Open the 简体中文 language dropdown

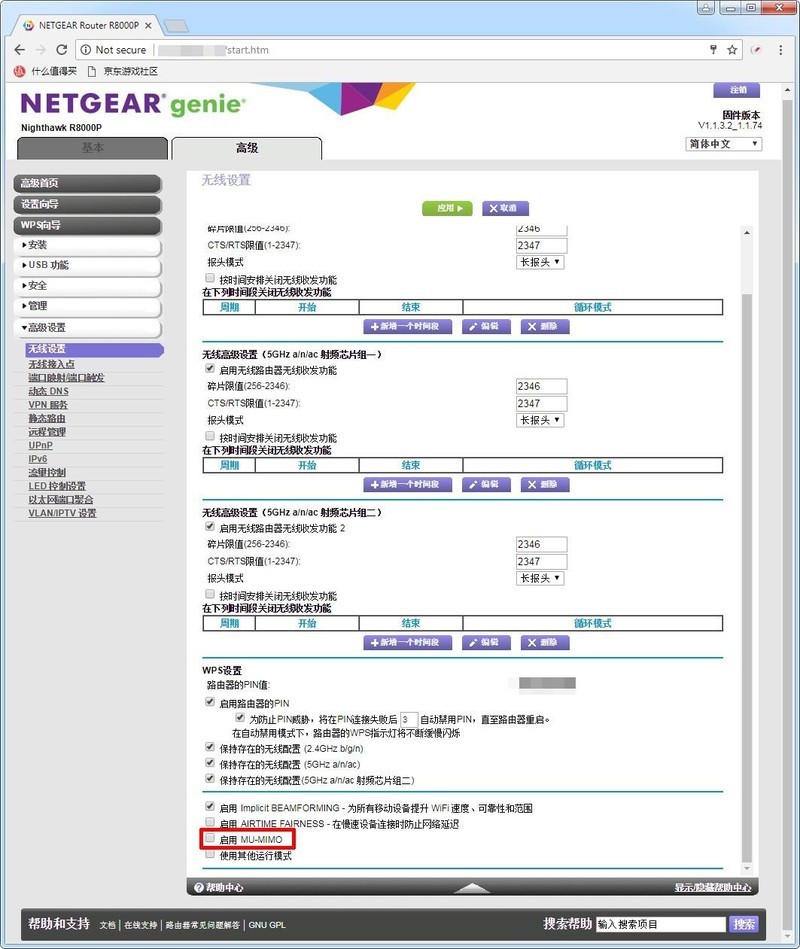pos(723,144)
